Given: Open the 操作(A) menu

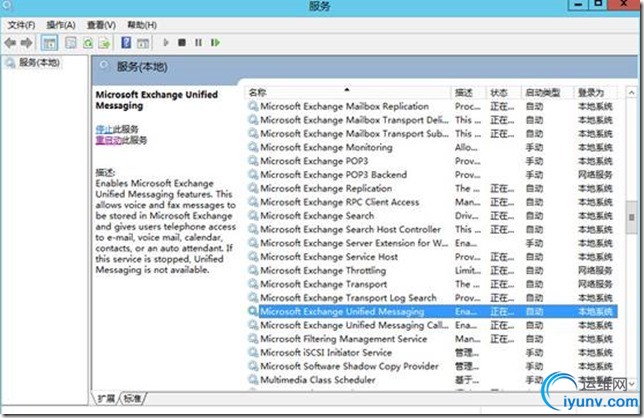Looking at the screenshot, I should pyautogui.click(x=61, y=25).
